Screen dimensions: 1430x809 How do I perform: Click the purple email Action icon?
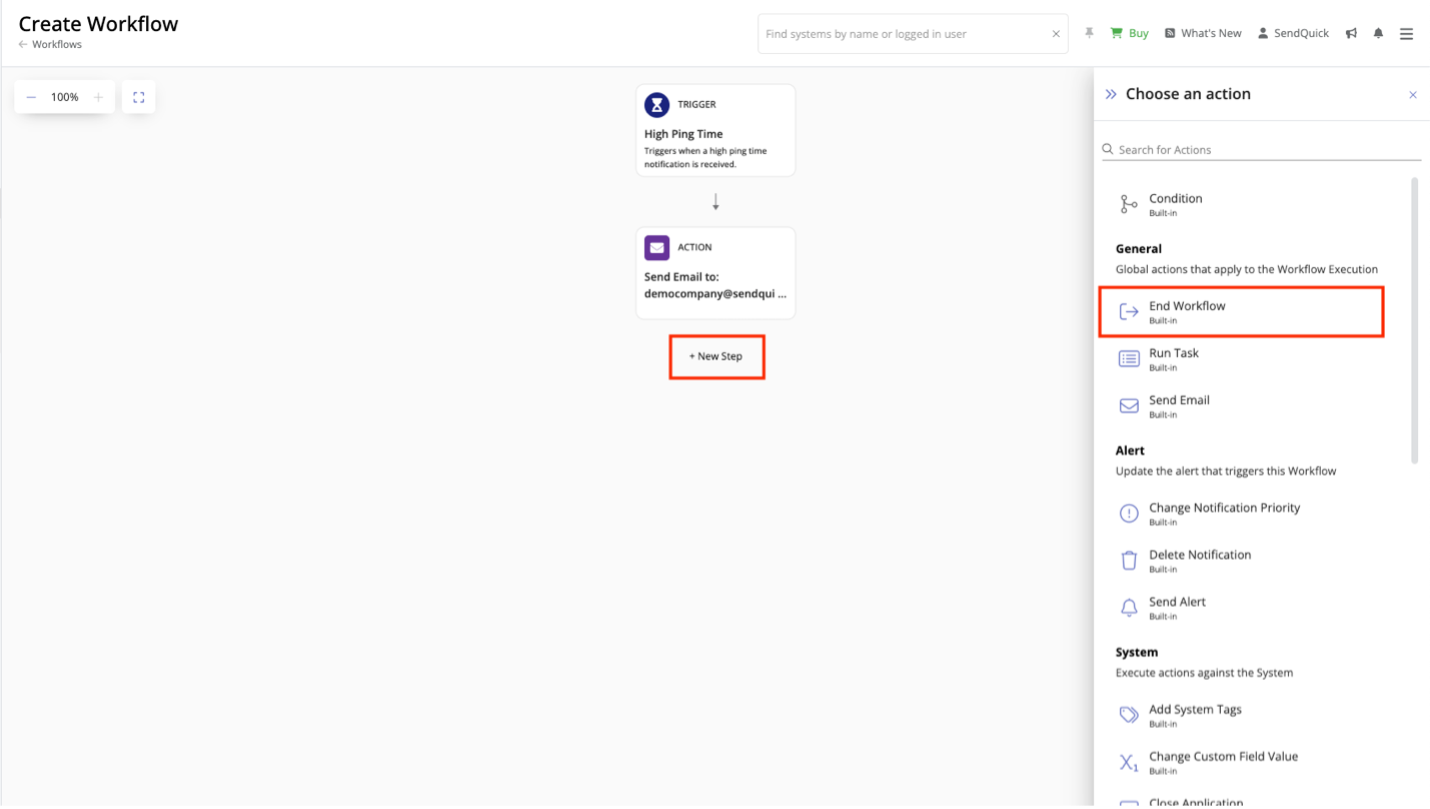point(657,247)
